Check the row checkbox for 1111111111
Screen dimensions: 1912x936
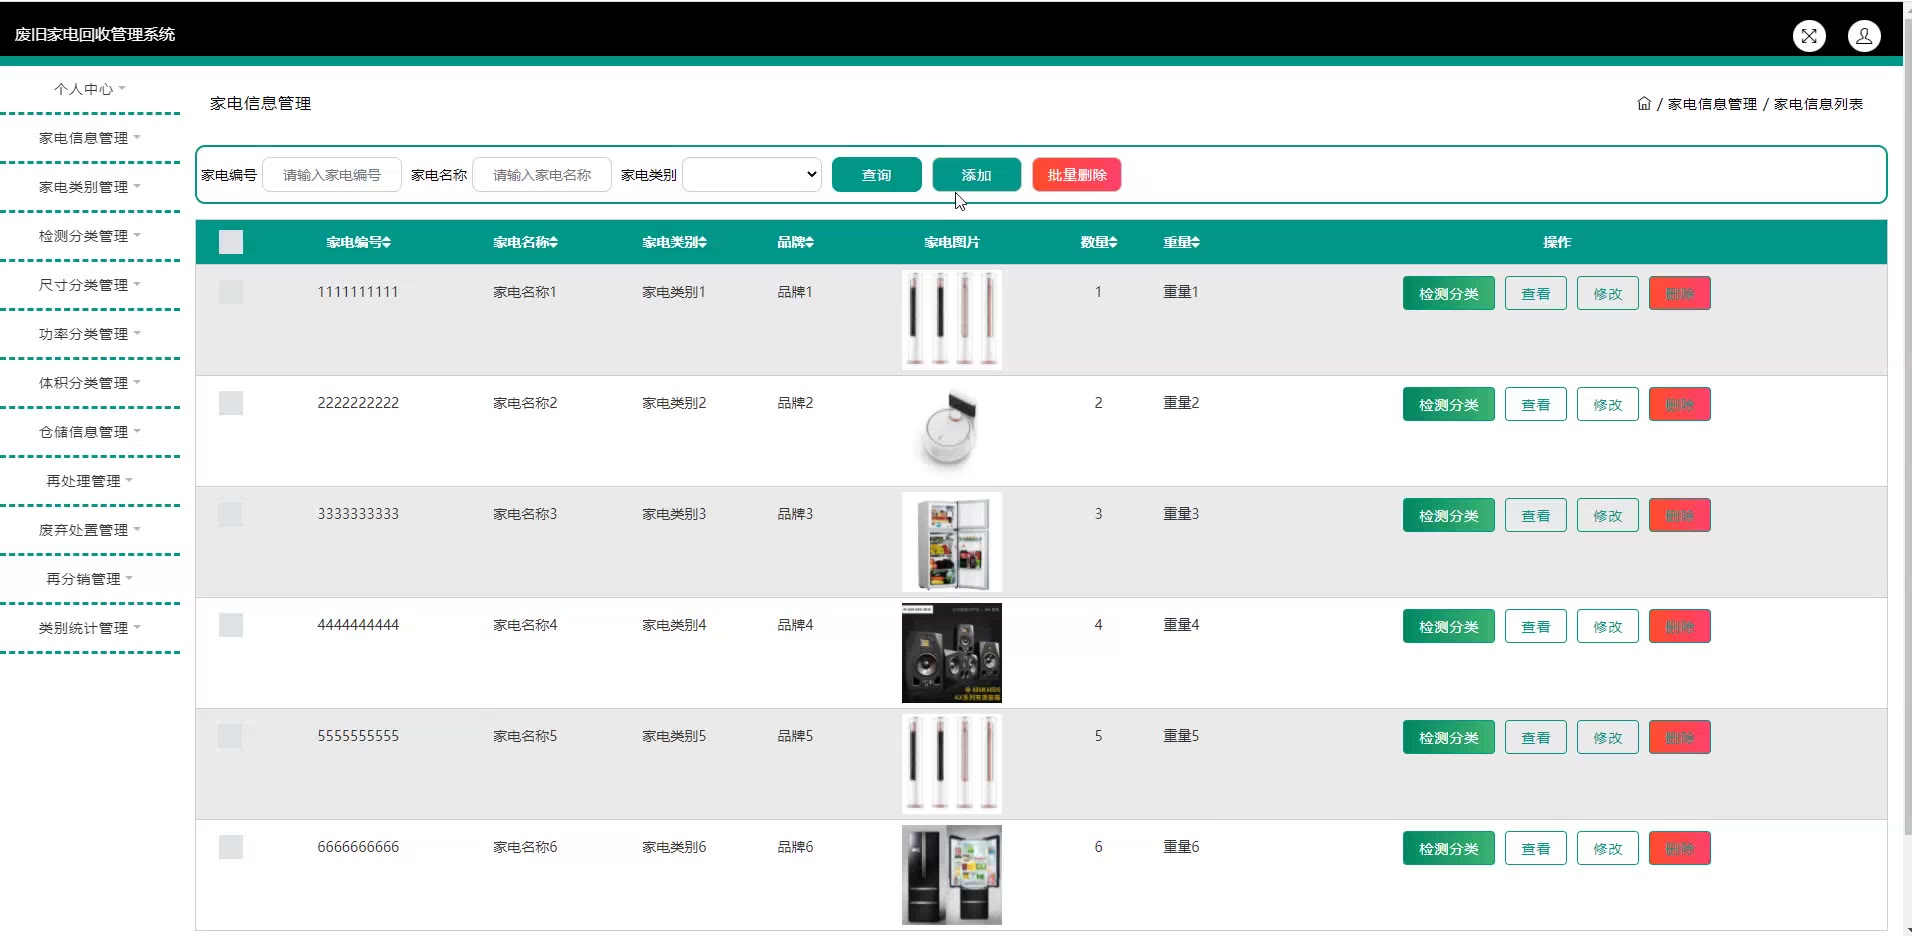click(x=231, y=292)
